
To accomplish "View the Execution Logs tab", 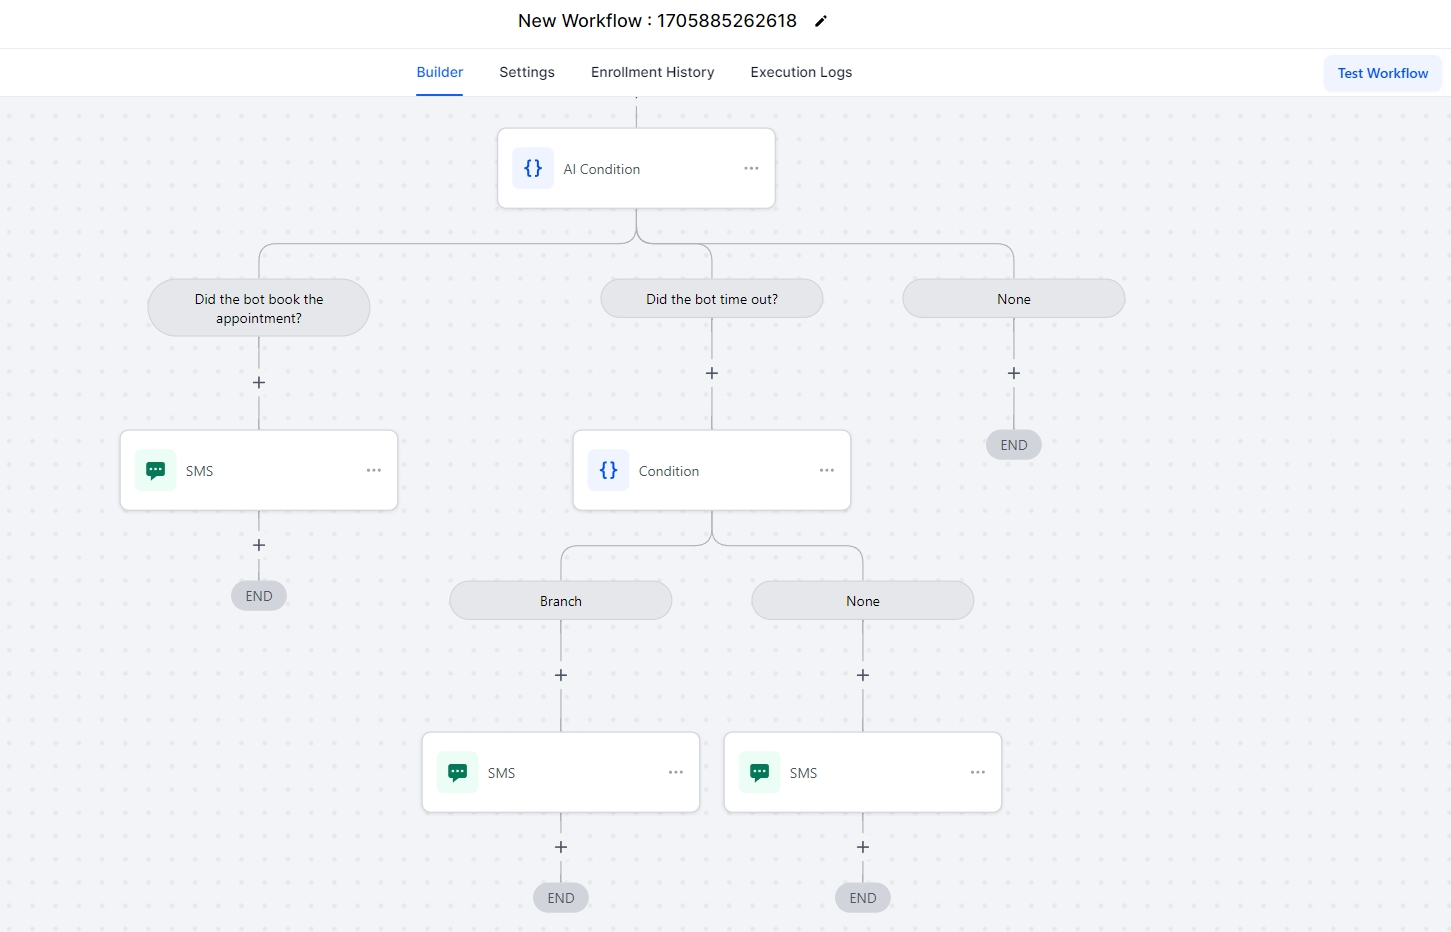I will coord(801,72).
